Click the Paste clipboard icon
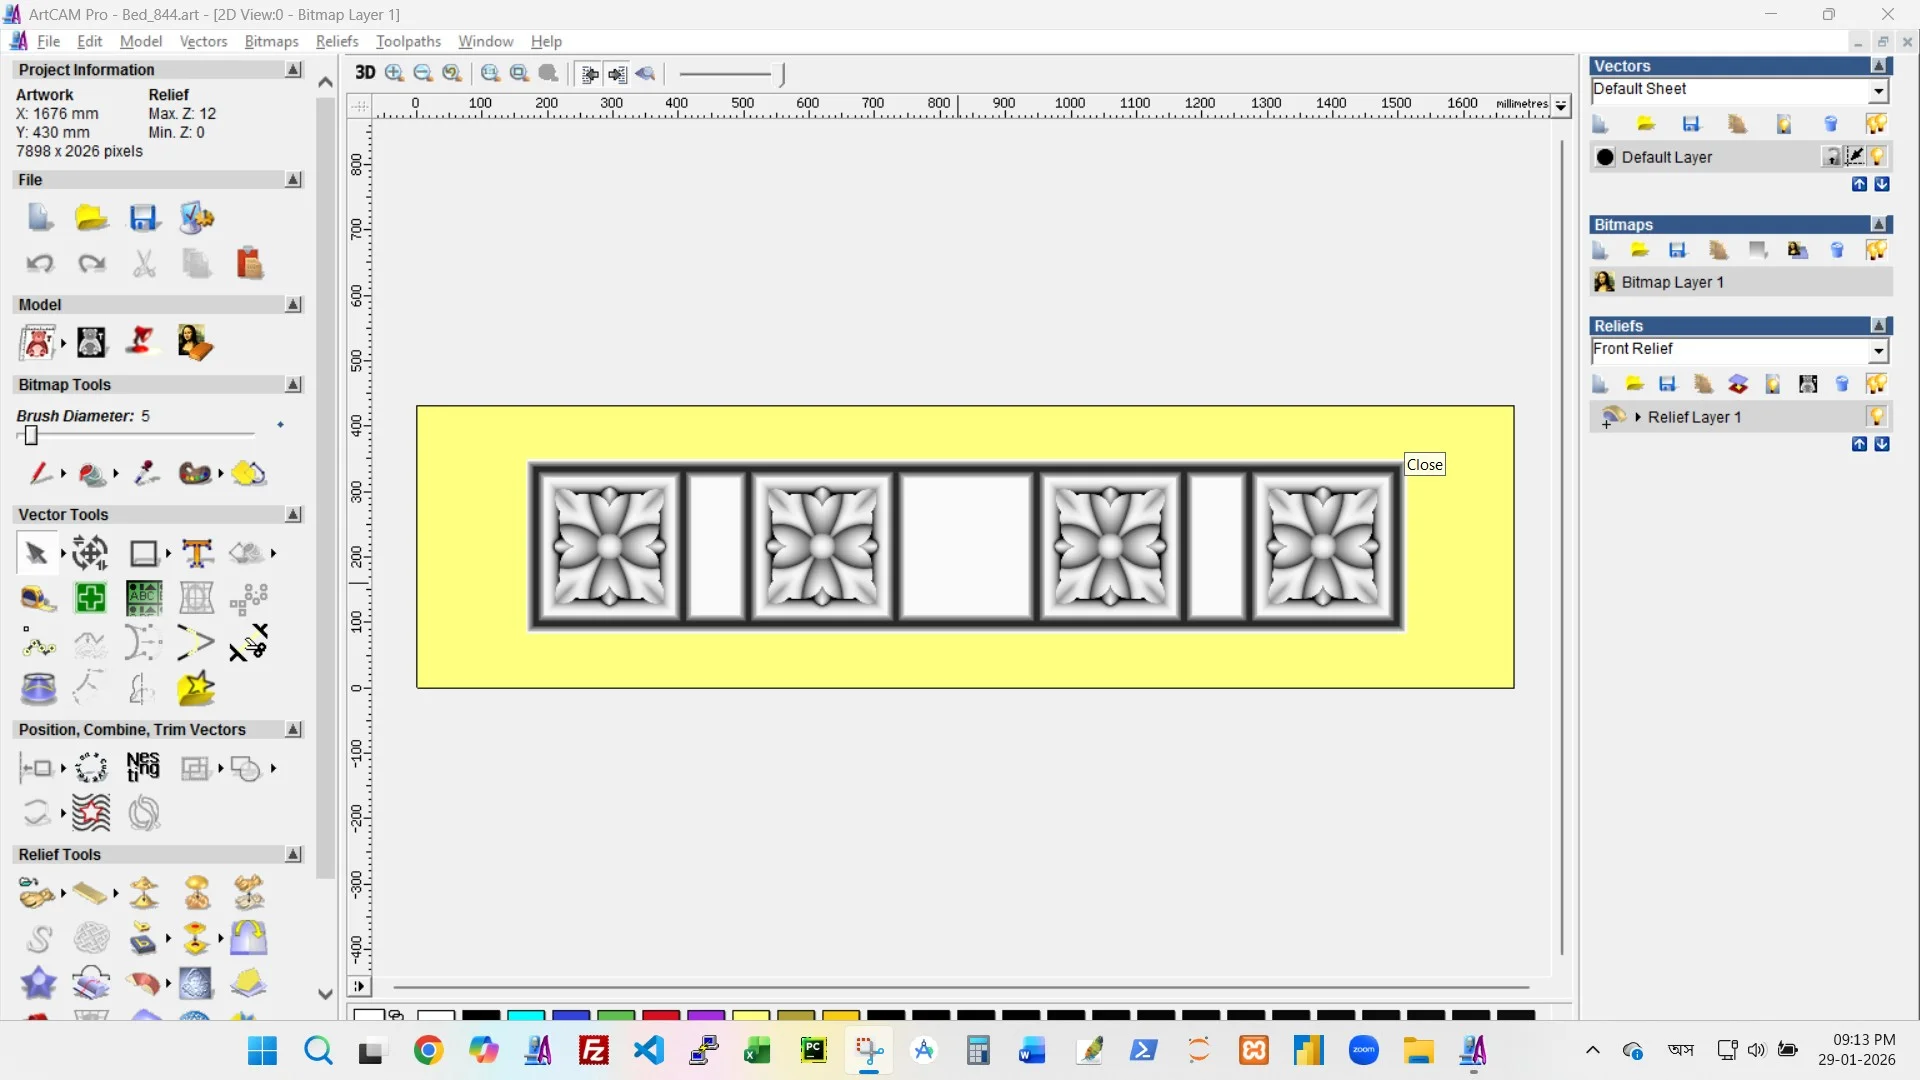This screenshot has height=1080, width=1920. coord(249,264)
